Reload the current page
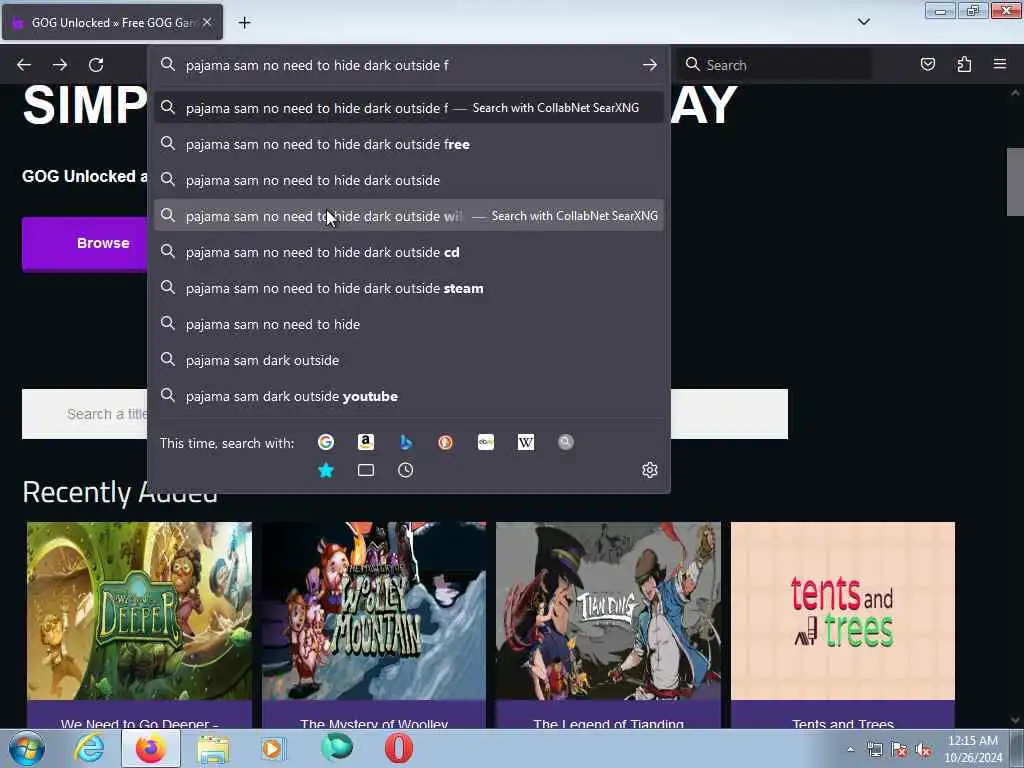This screenshot has width=1024, height=768. pos(96,65)
